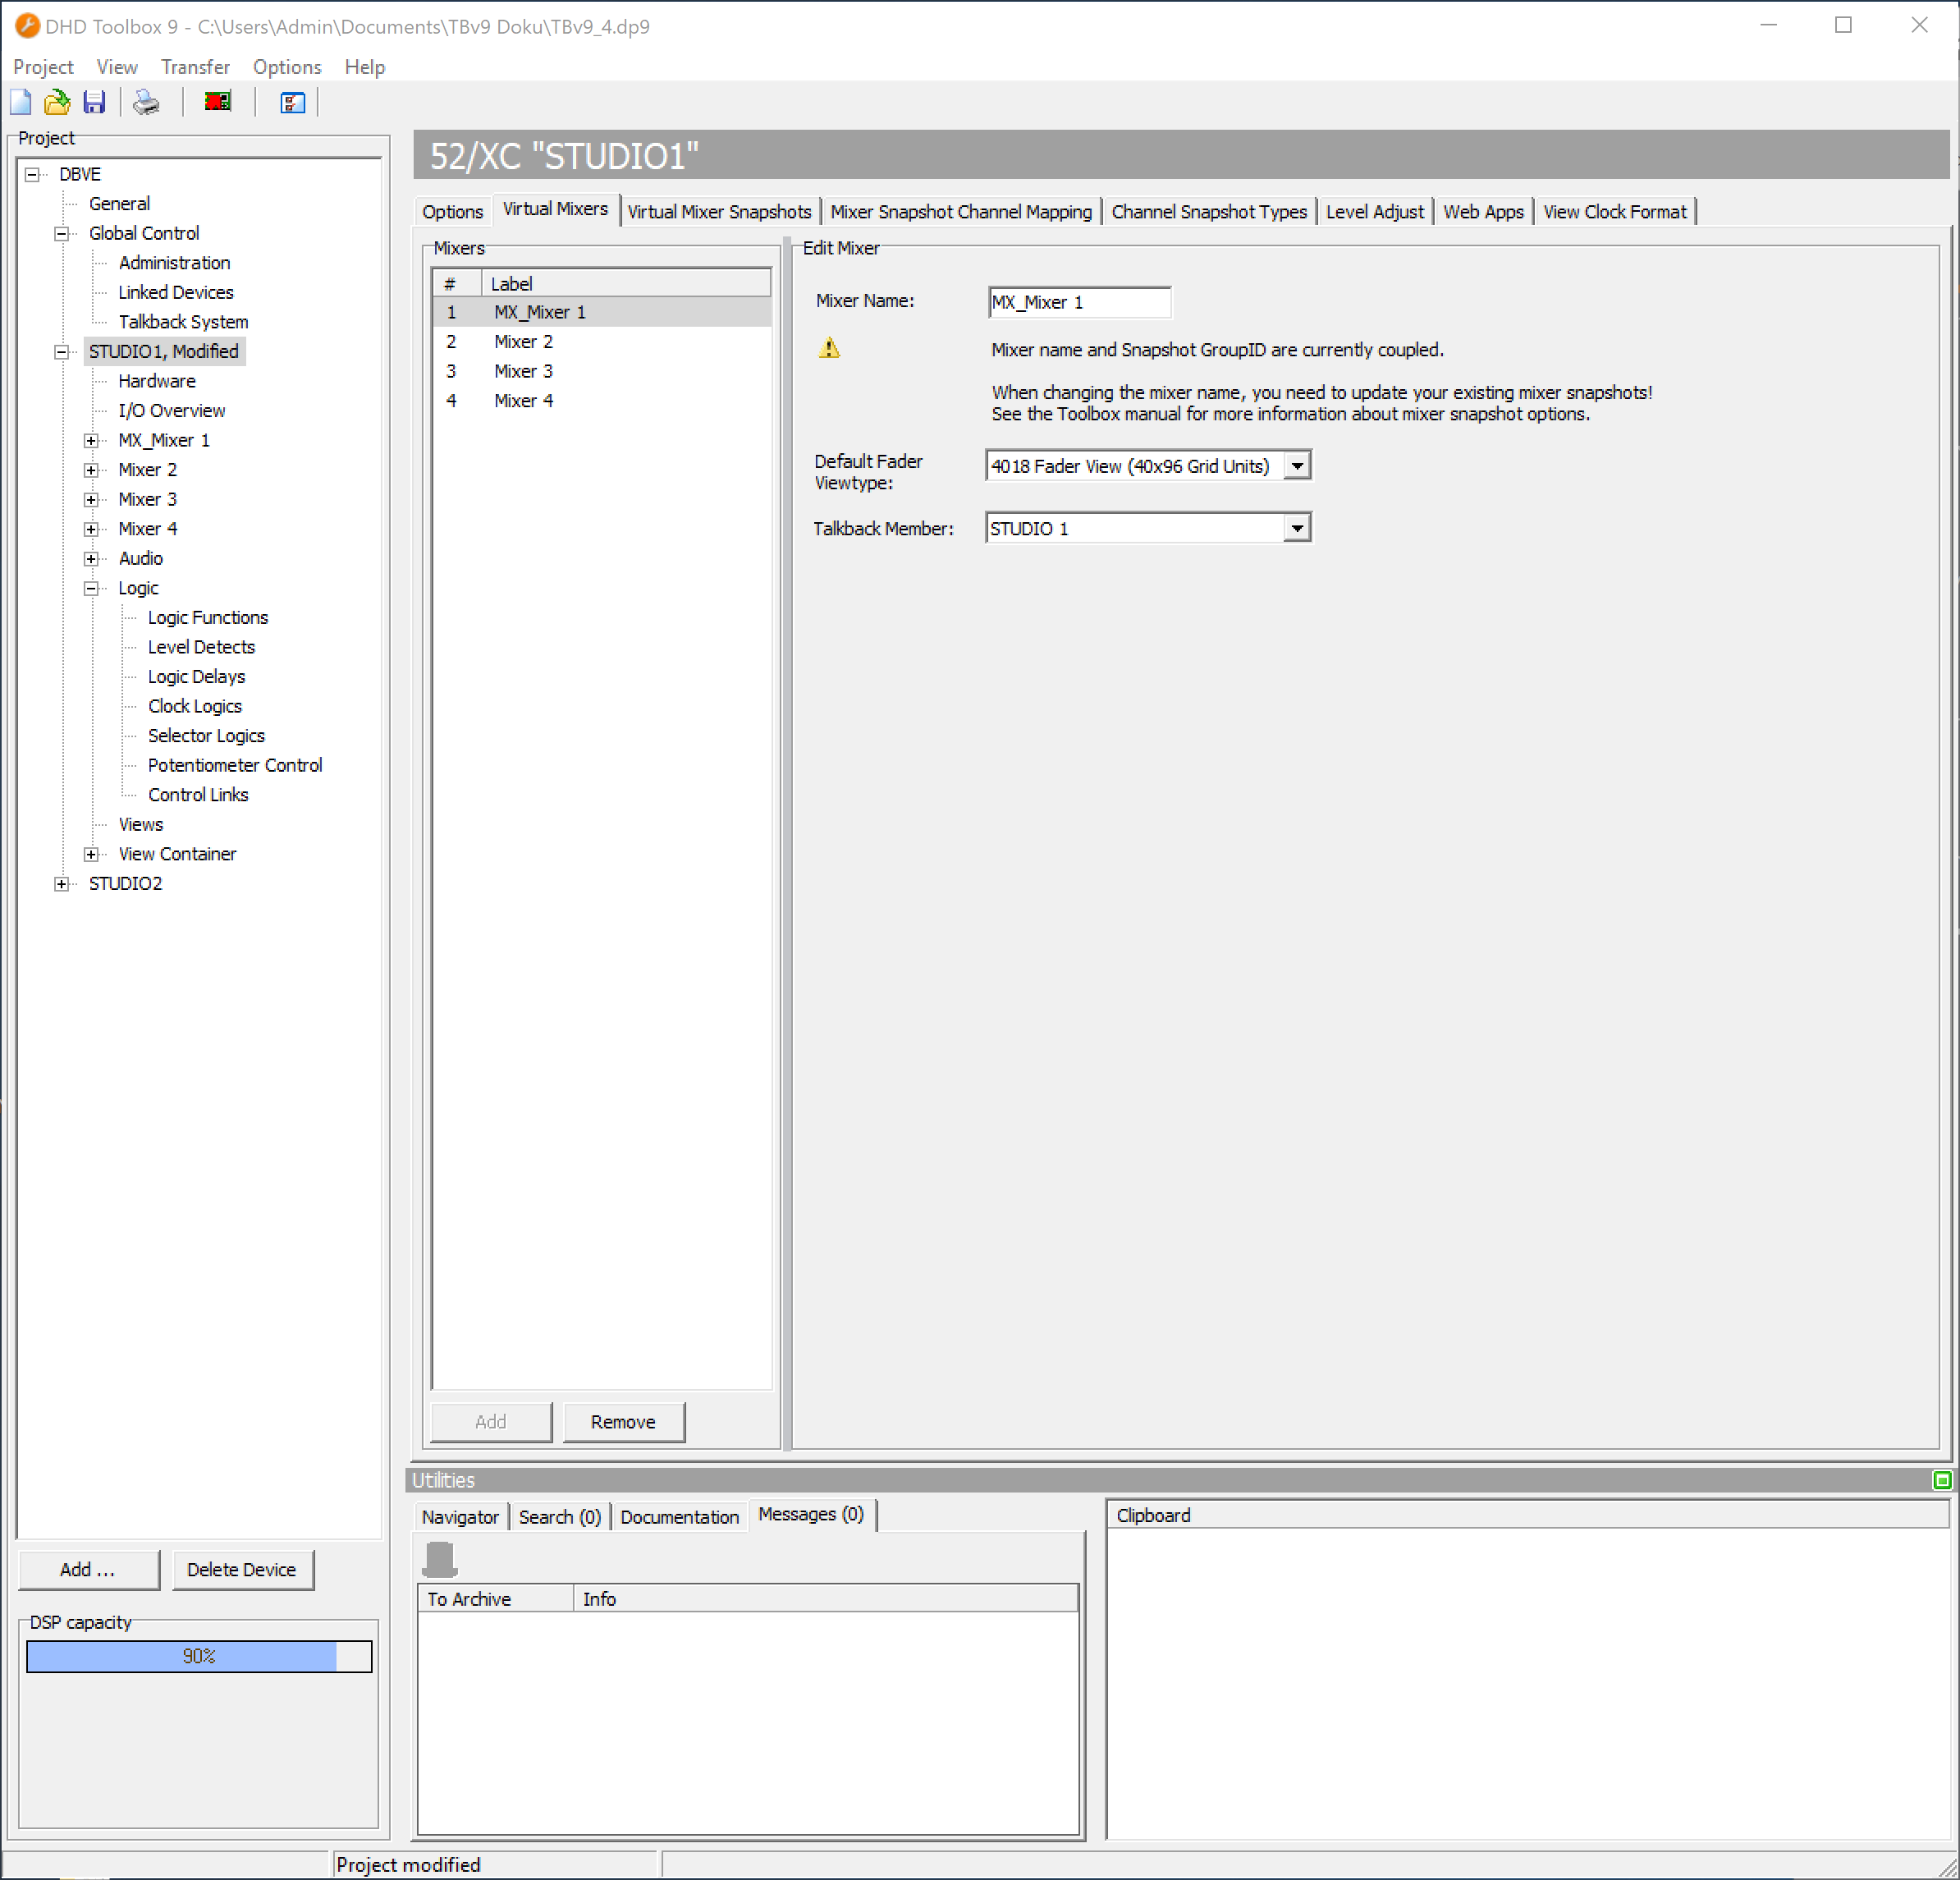Click the Delete Device button
The width and height of the screenshot is (1960, 1880).
[241, 1569]
